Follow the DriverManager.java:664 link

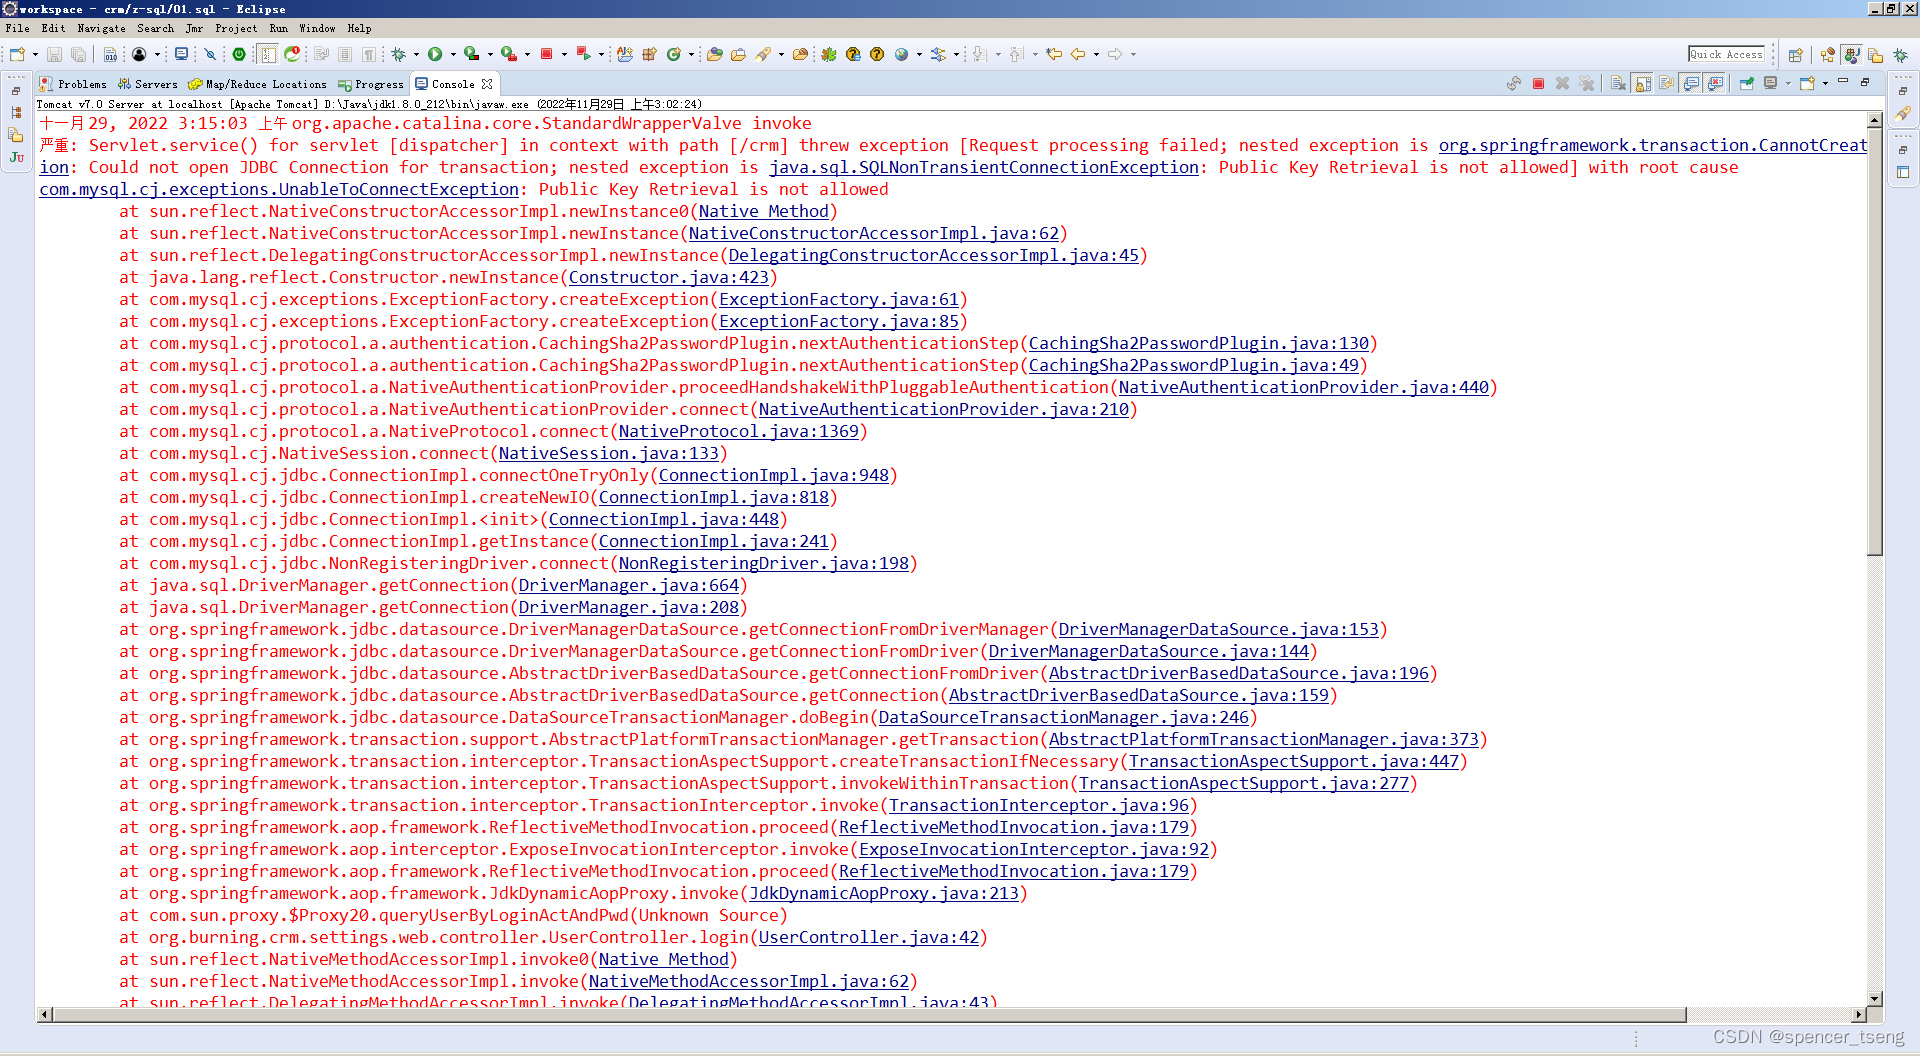click(629, 585)
